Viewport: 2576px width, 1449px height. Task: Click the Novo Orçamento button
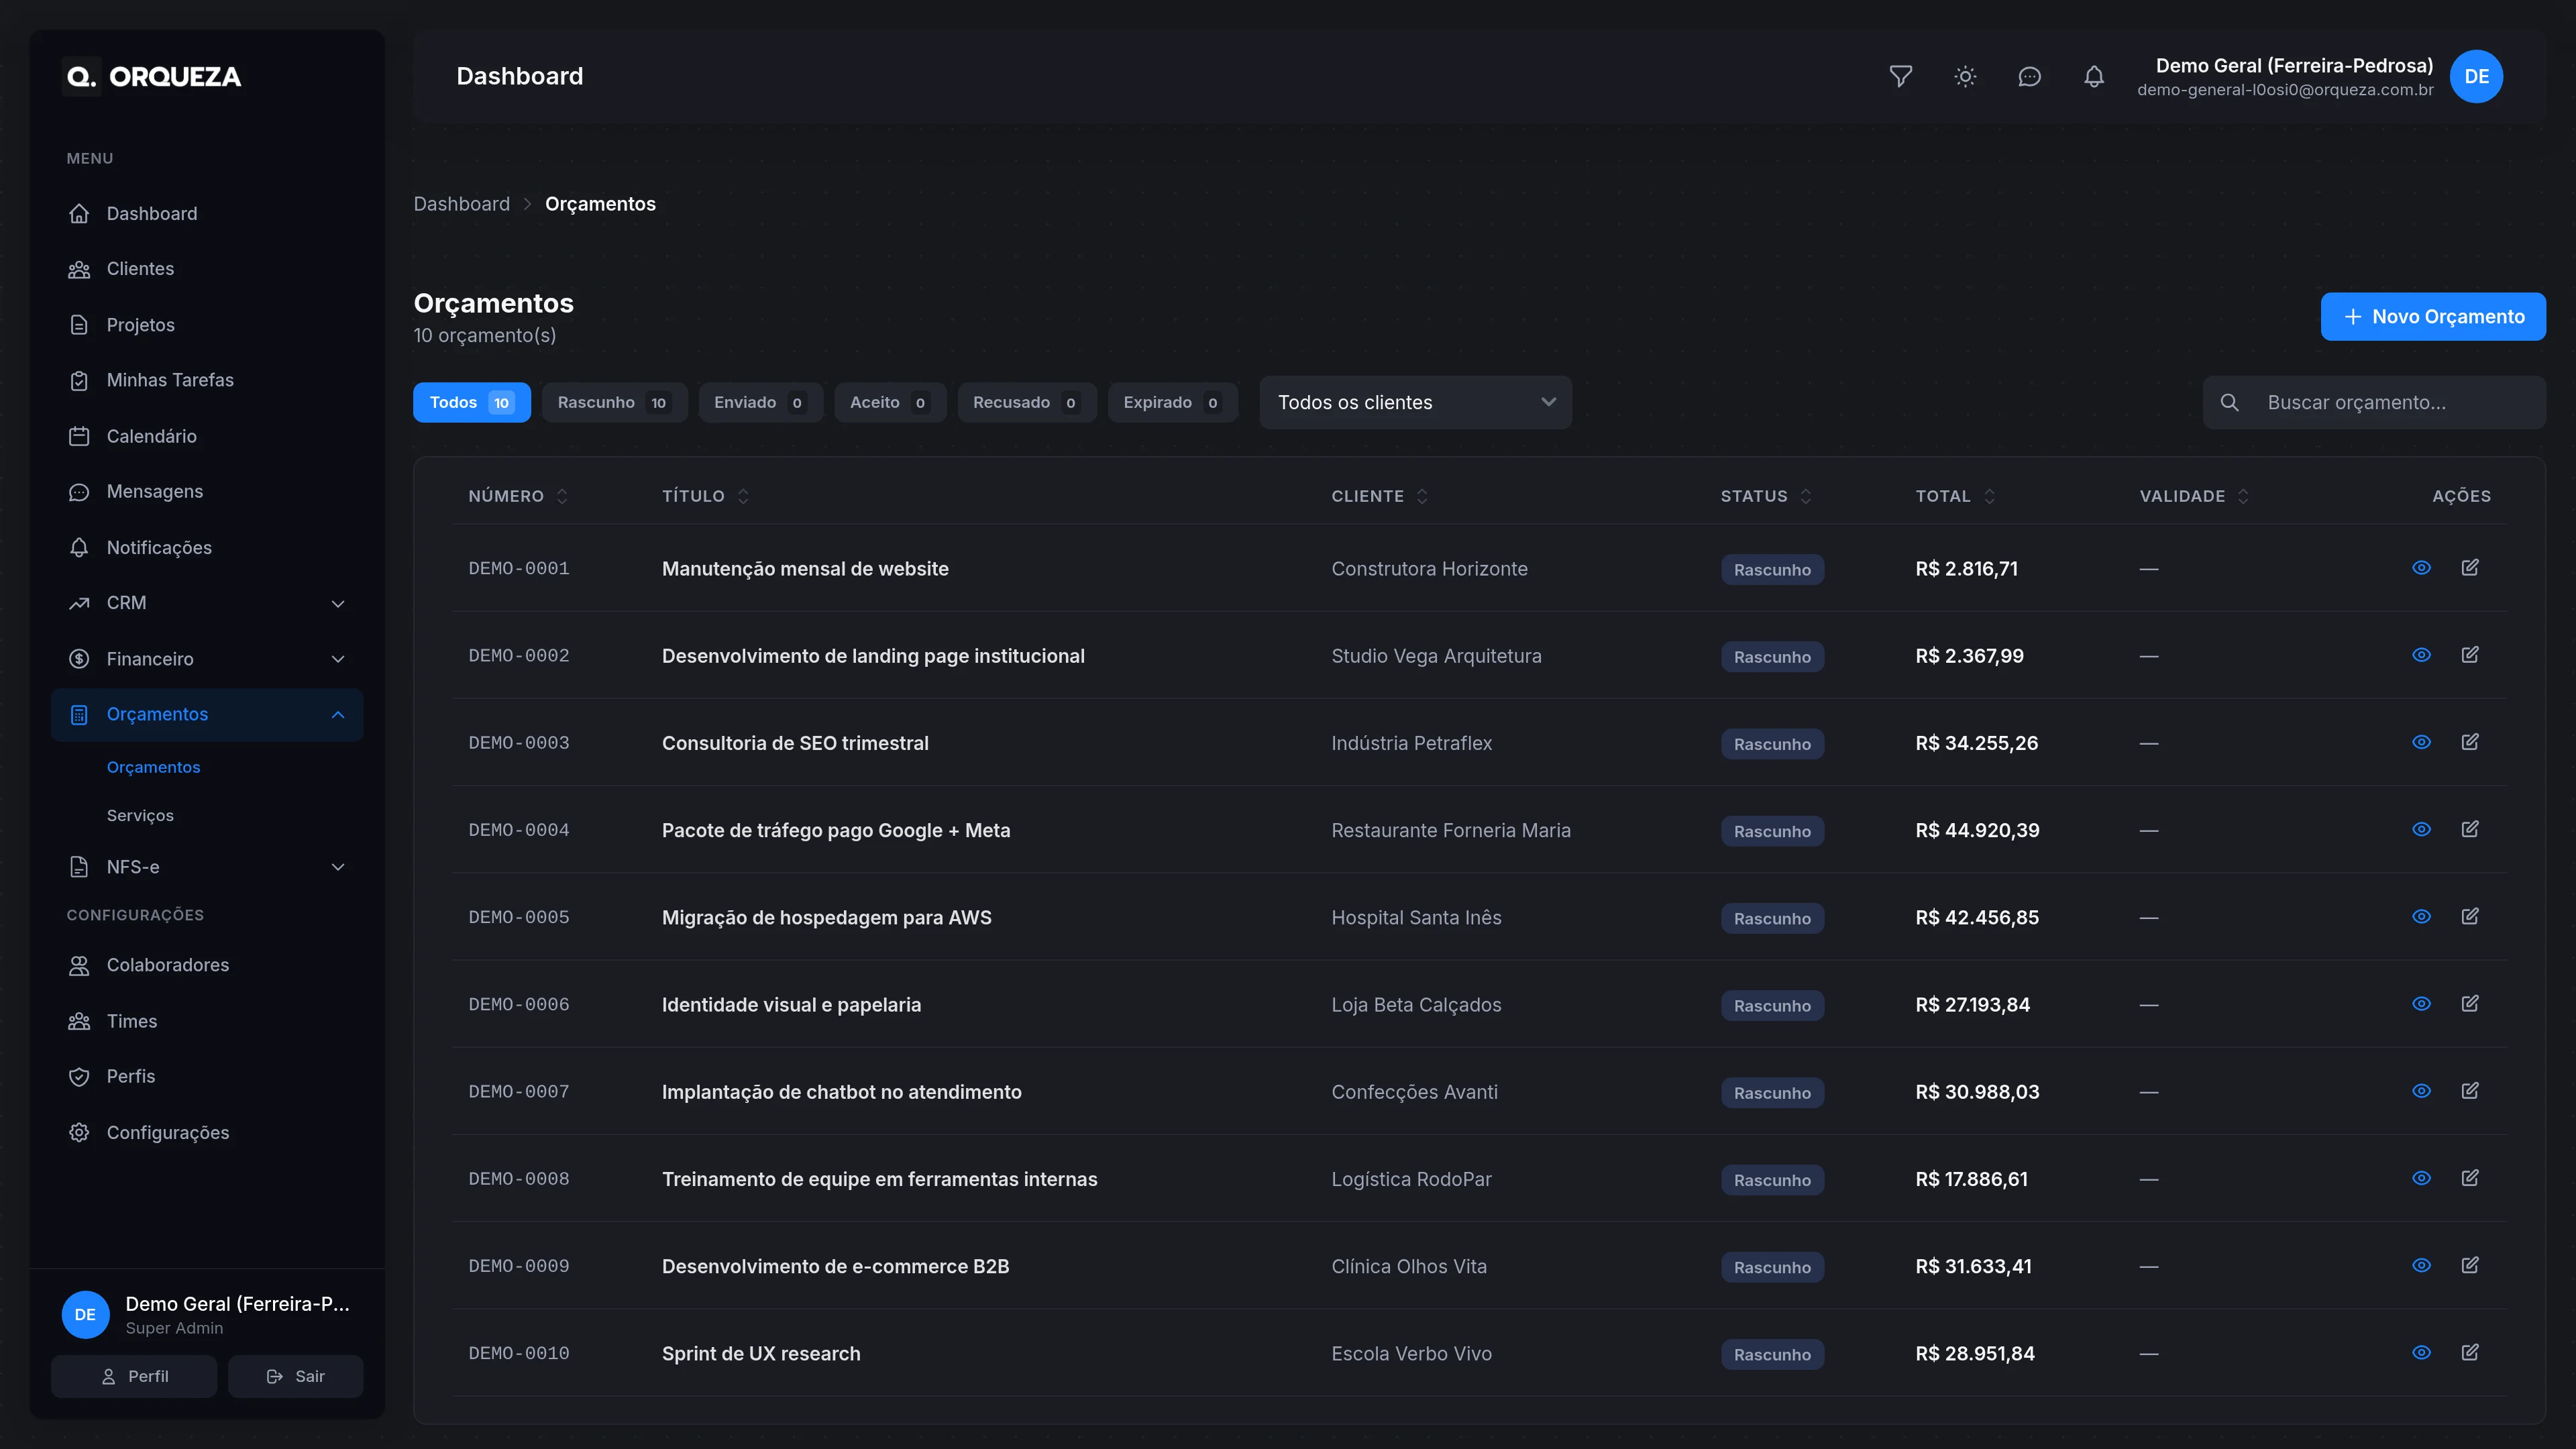point(2433,316)
